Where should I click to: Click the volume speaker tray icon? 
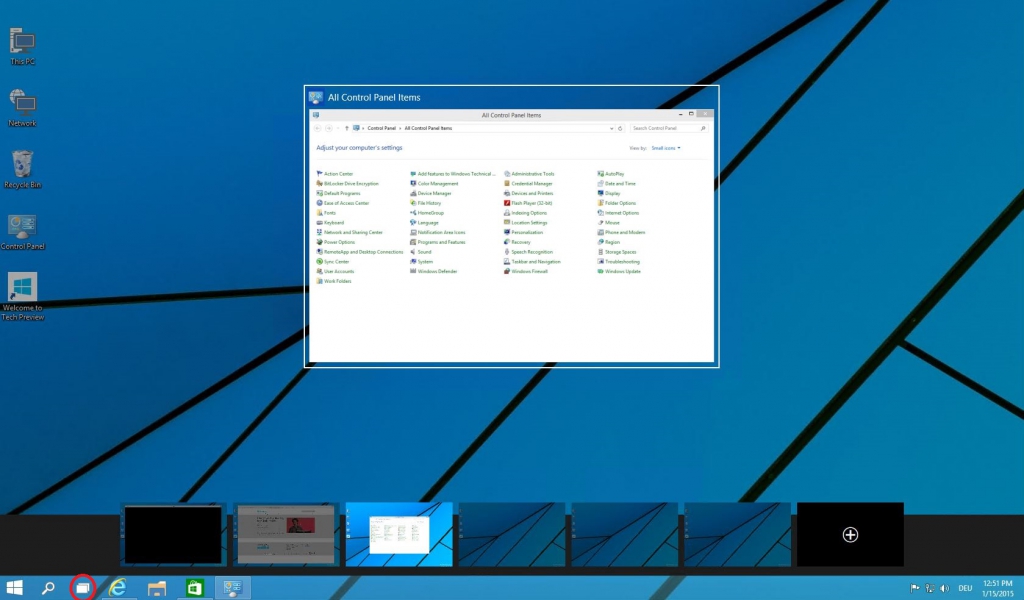click(945, 588)
